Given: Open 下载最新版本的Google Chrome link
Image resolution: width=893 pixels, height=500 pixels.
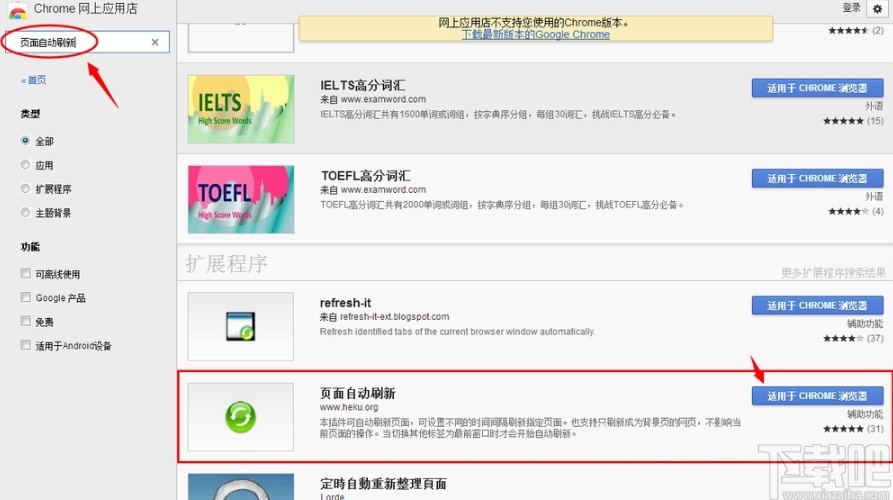Looking at the screenshot, I should [x=535, y=34].
